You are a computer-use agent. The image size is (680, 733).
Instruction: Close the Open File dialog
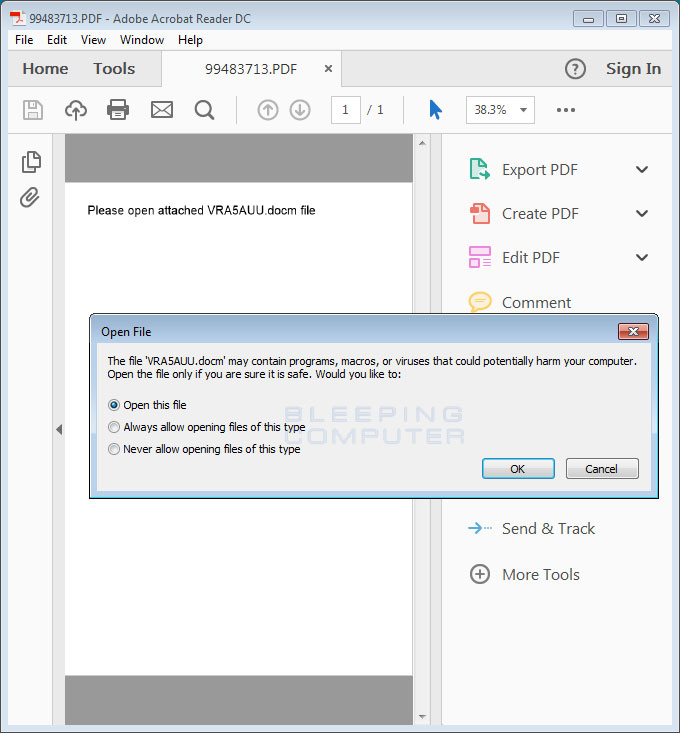633,331
